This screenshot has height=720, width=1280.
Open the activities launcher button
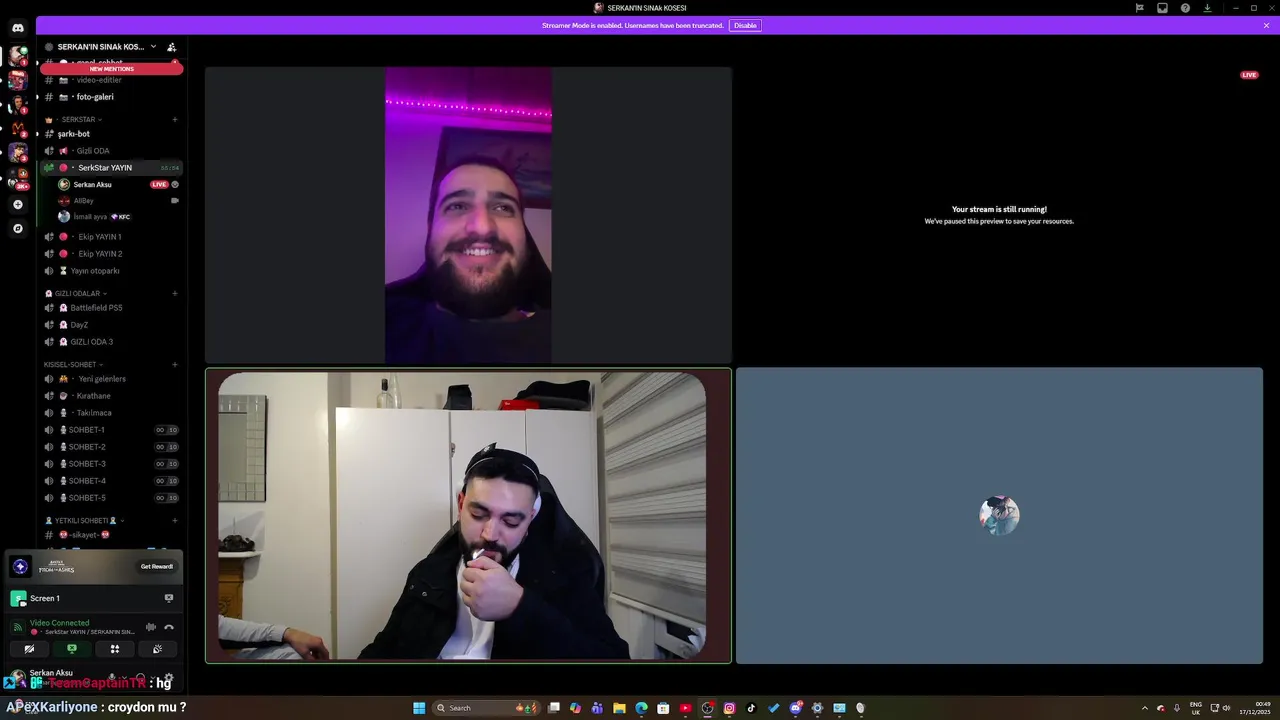[x=115, y=649]
